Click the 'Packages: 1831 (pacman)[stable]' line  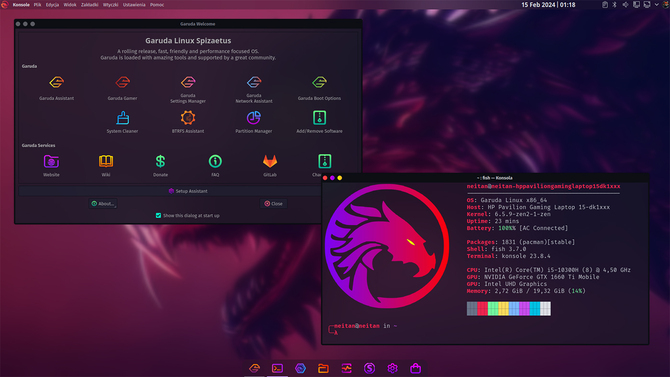click(x=521, y=242)
